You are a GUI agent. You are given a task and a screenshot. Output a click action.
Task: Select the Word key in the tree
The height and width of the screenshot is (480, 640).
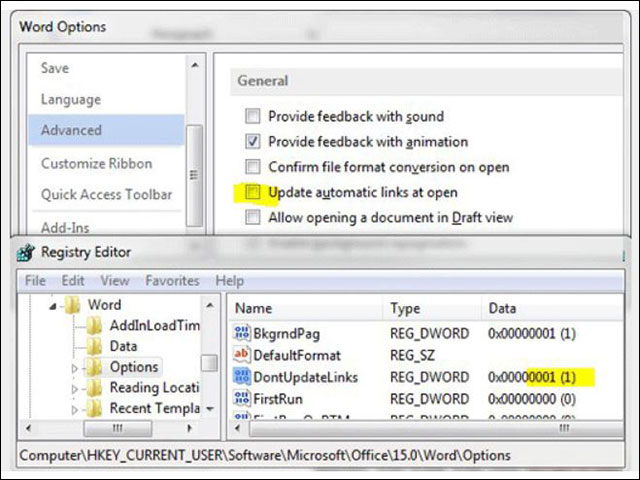tap(104, 305)
